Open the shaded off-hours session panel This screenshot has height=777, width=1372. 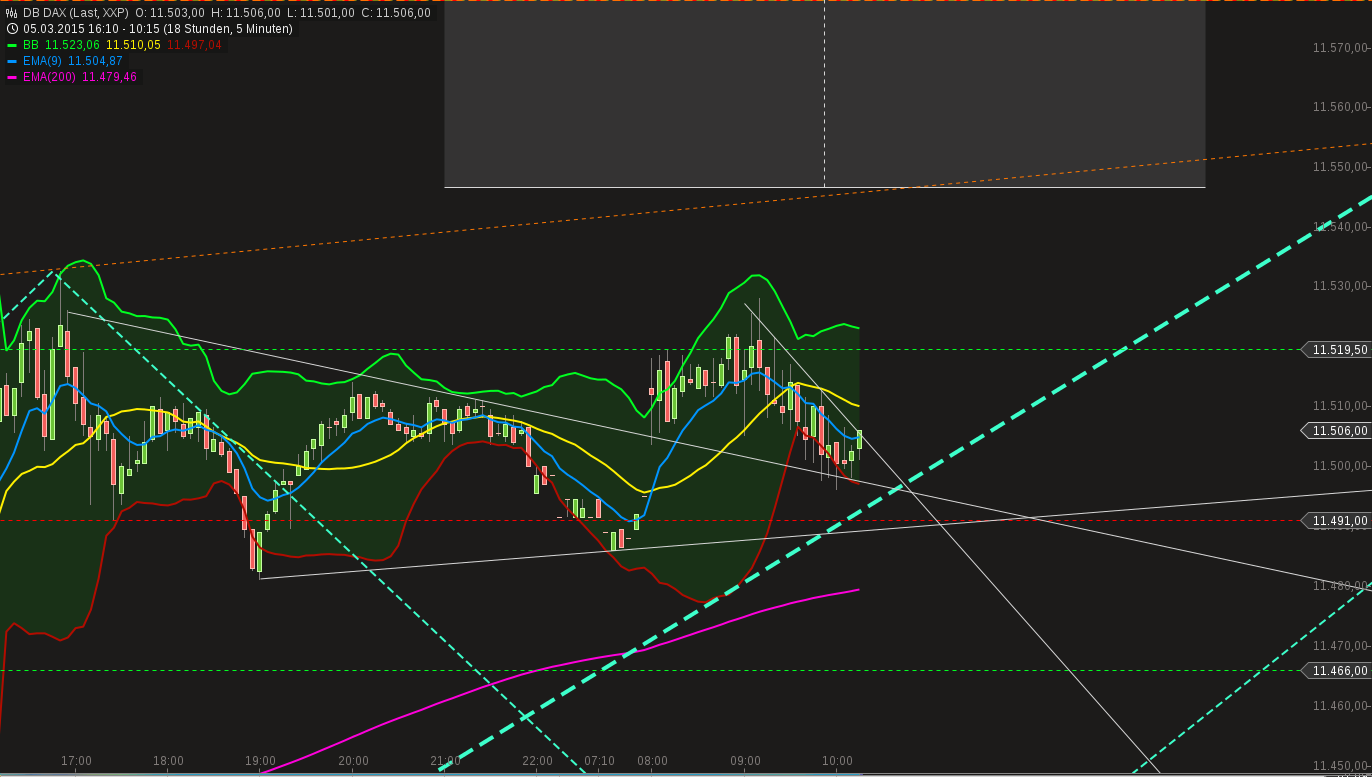(x=824, y=97)
